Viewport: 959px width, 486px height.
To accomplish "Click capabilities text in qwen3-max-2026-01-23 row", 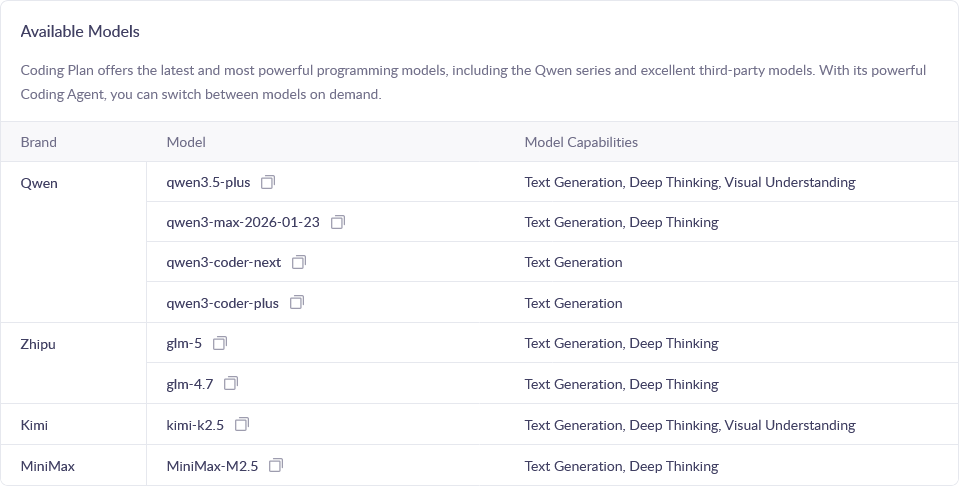I will pyautogui.click(x=621, y=222).
